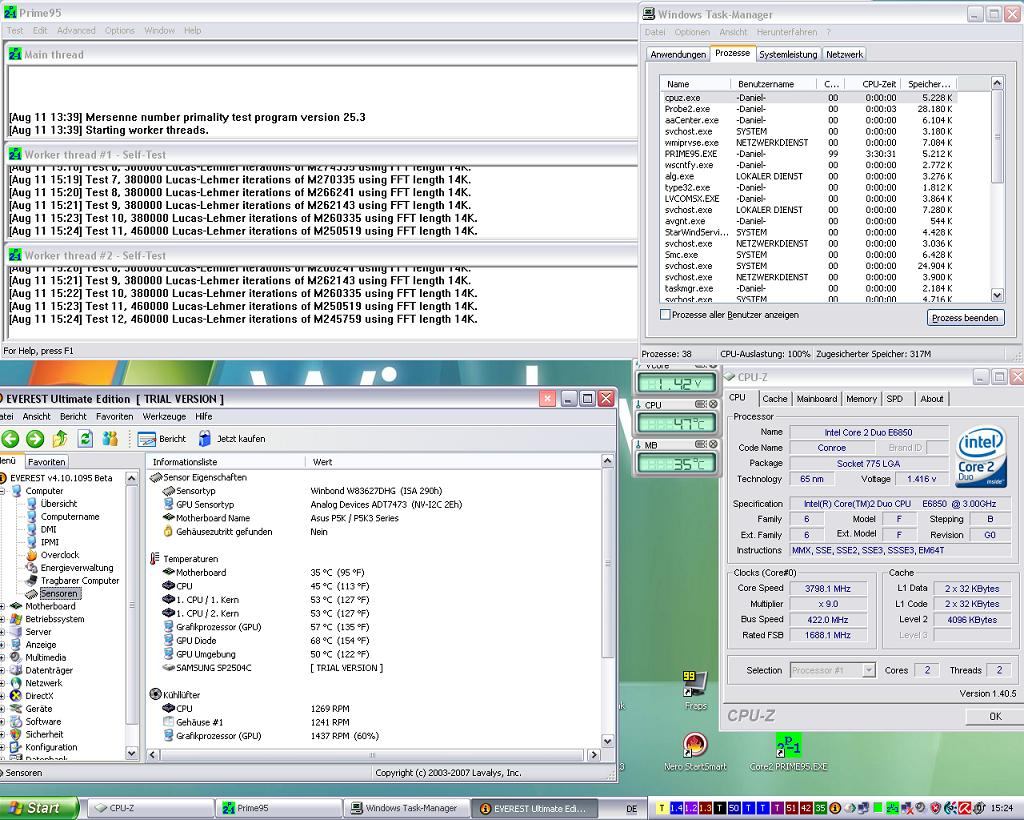Click the green Forward arrow in EVEREST toolbar
The width and height of the screenshot is (1024, 820).
pyautogui.click(x=35, y=439)
